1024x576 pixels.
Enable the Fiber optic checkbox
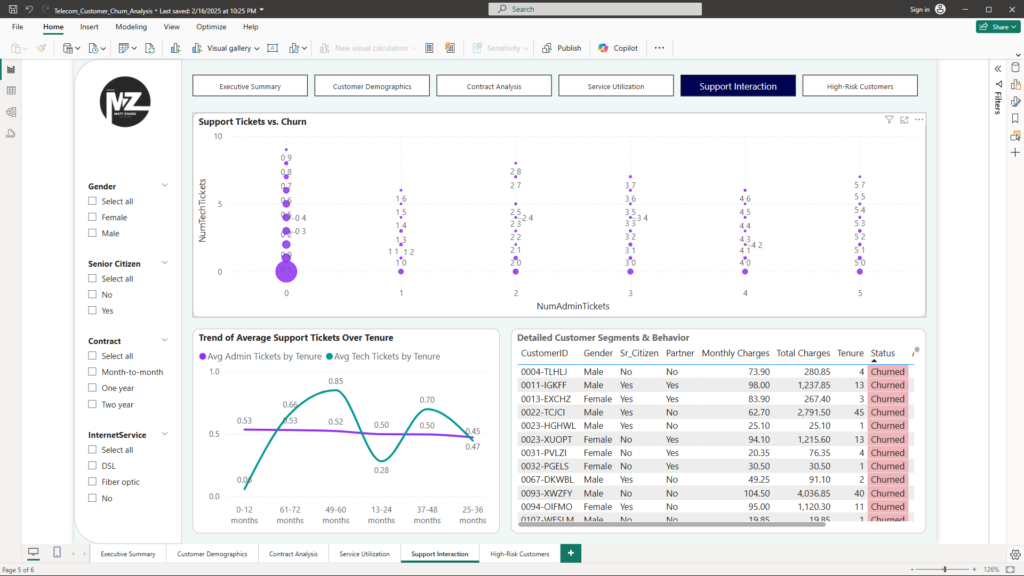pos(93,482)
